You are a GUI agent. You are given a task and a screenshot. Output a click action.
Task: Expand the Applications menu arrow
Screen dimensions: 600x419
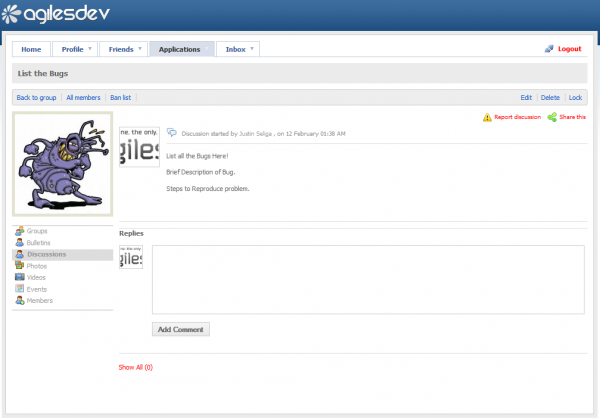pos(207,49)
